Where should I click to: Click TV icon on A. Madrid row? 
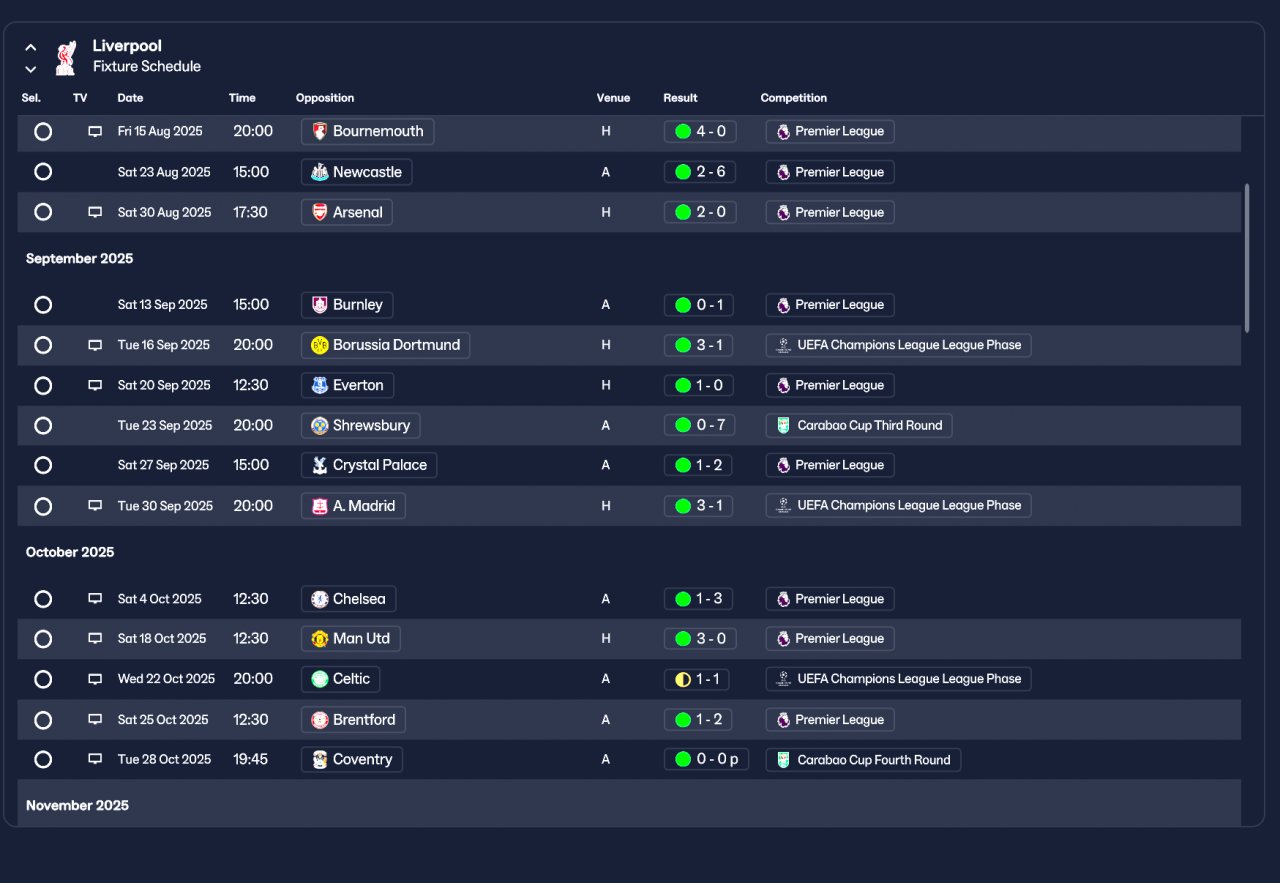(95, 506)
